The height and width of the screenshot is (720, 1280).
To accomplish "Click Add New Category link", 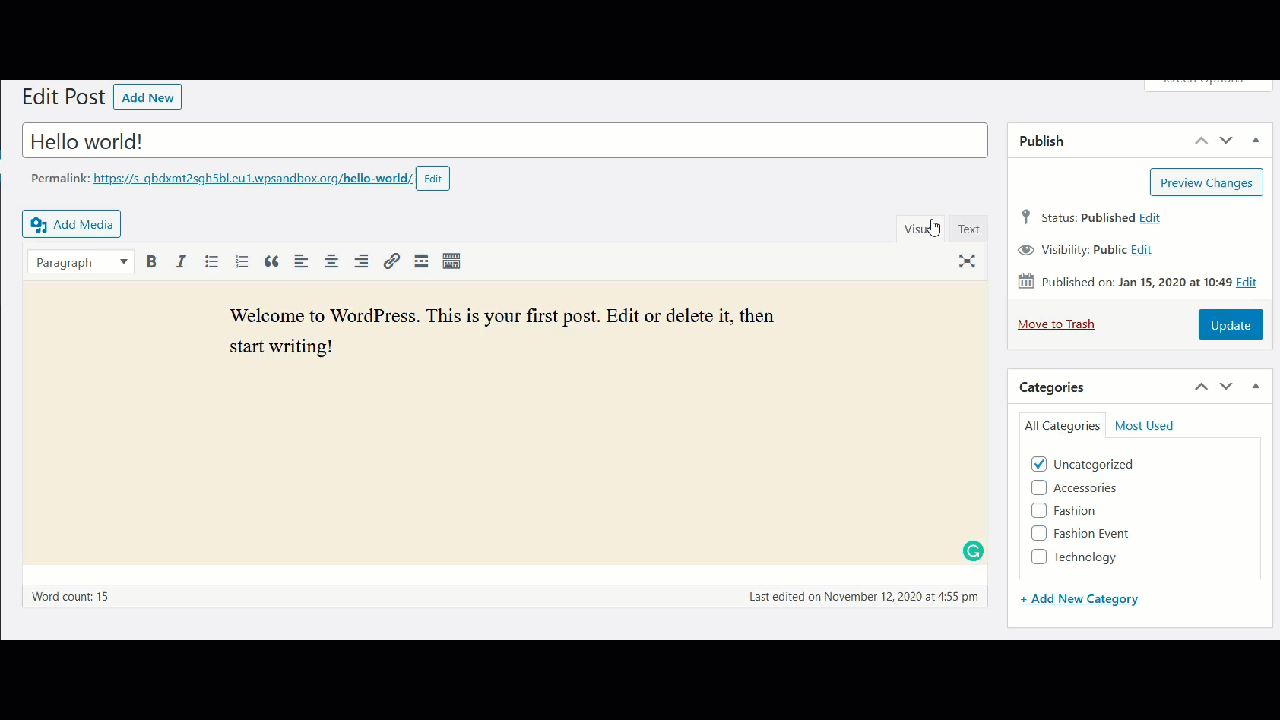I will [x=1079, y=598].
